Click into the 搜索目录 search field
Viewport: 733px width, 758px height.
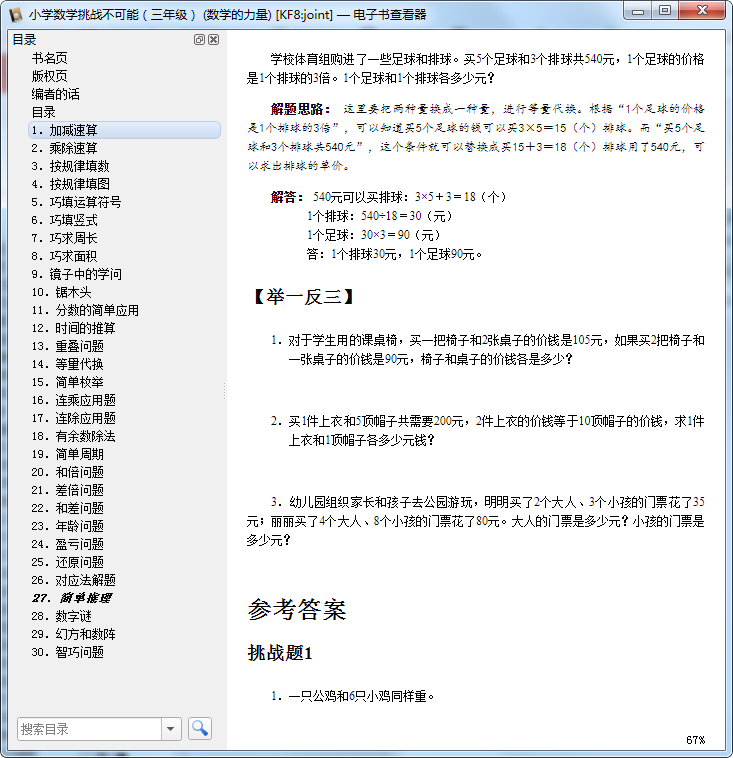(x=89, y=729)
